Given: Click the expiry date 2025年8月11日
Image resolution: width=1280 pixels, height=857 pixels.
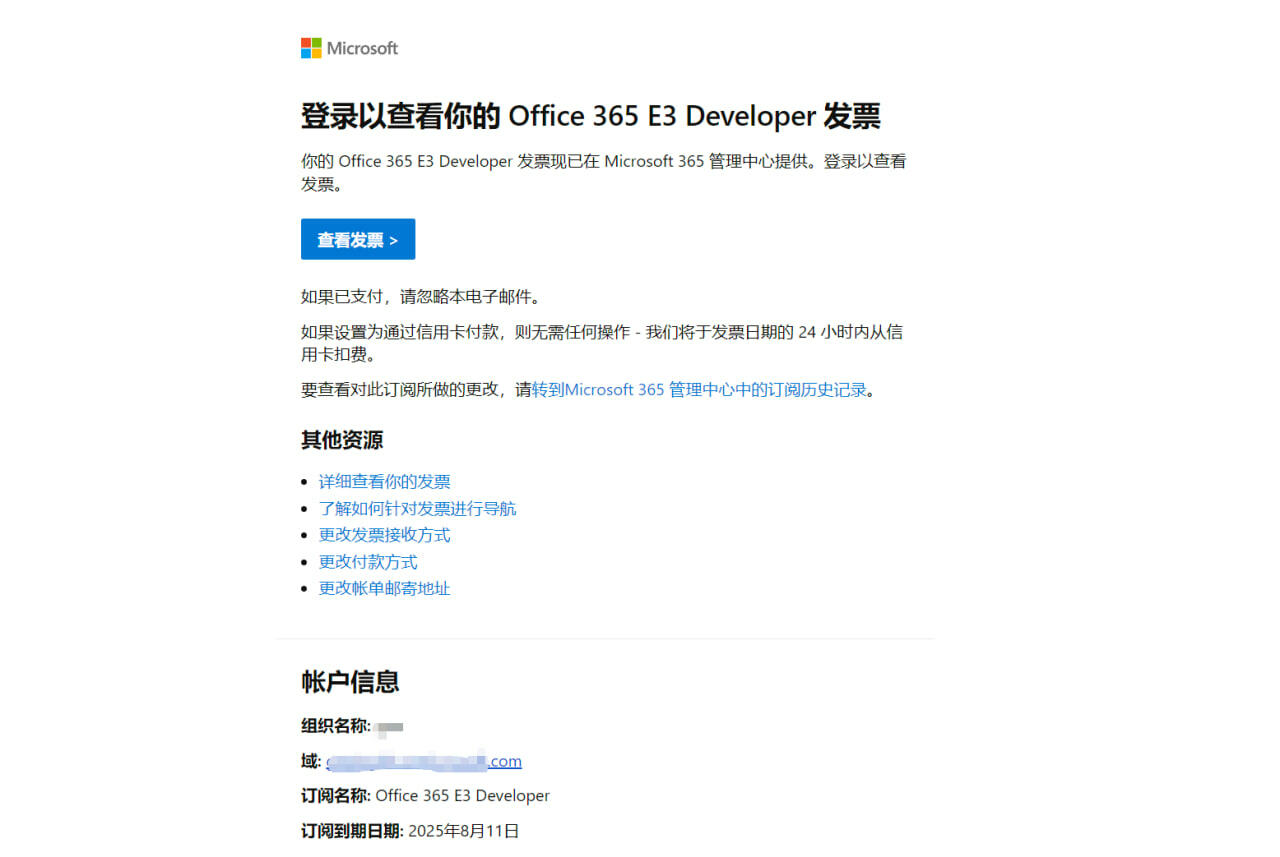Looking at the screenshot, I should [x=464, y=831].
